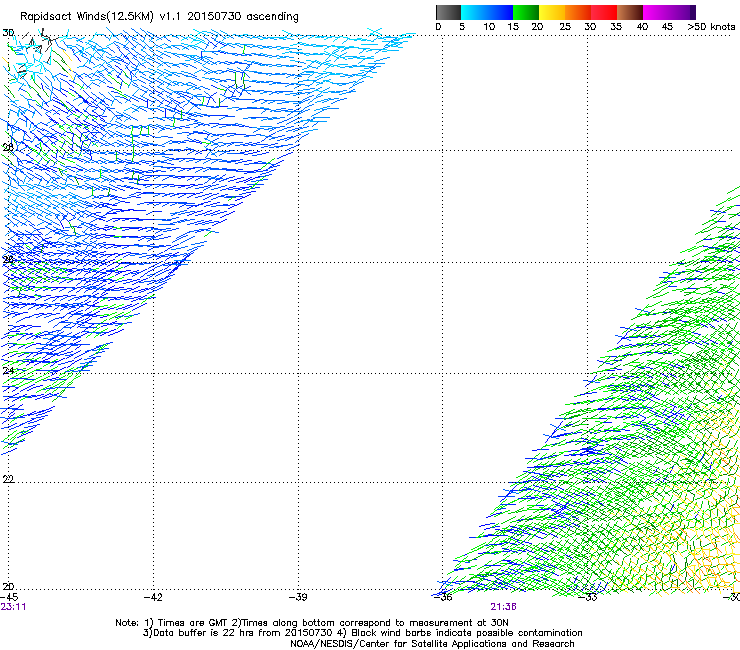Click the red 30-35 knots color segment
This screenshot has height=650, width=740.
604,12
